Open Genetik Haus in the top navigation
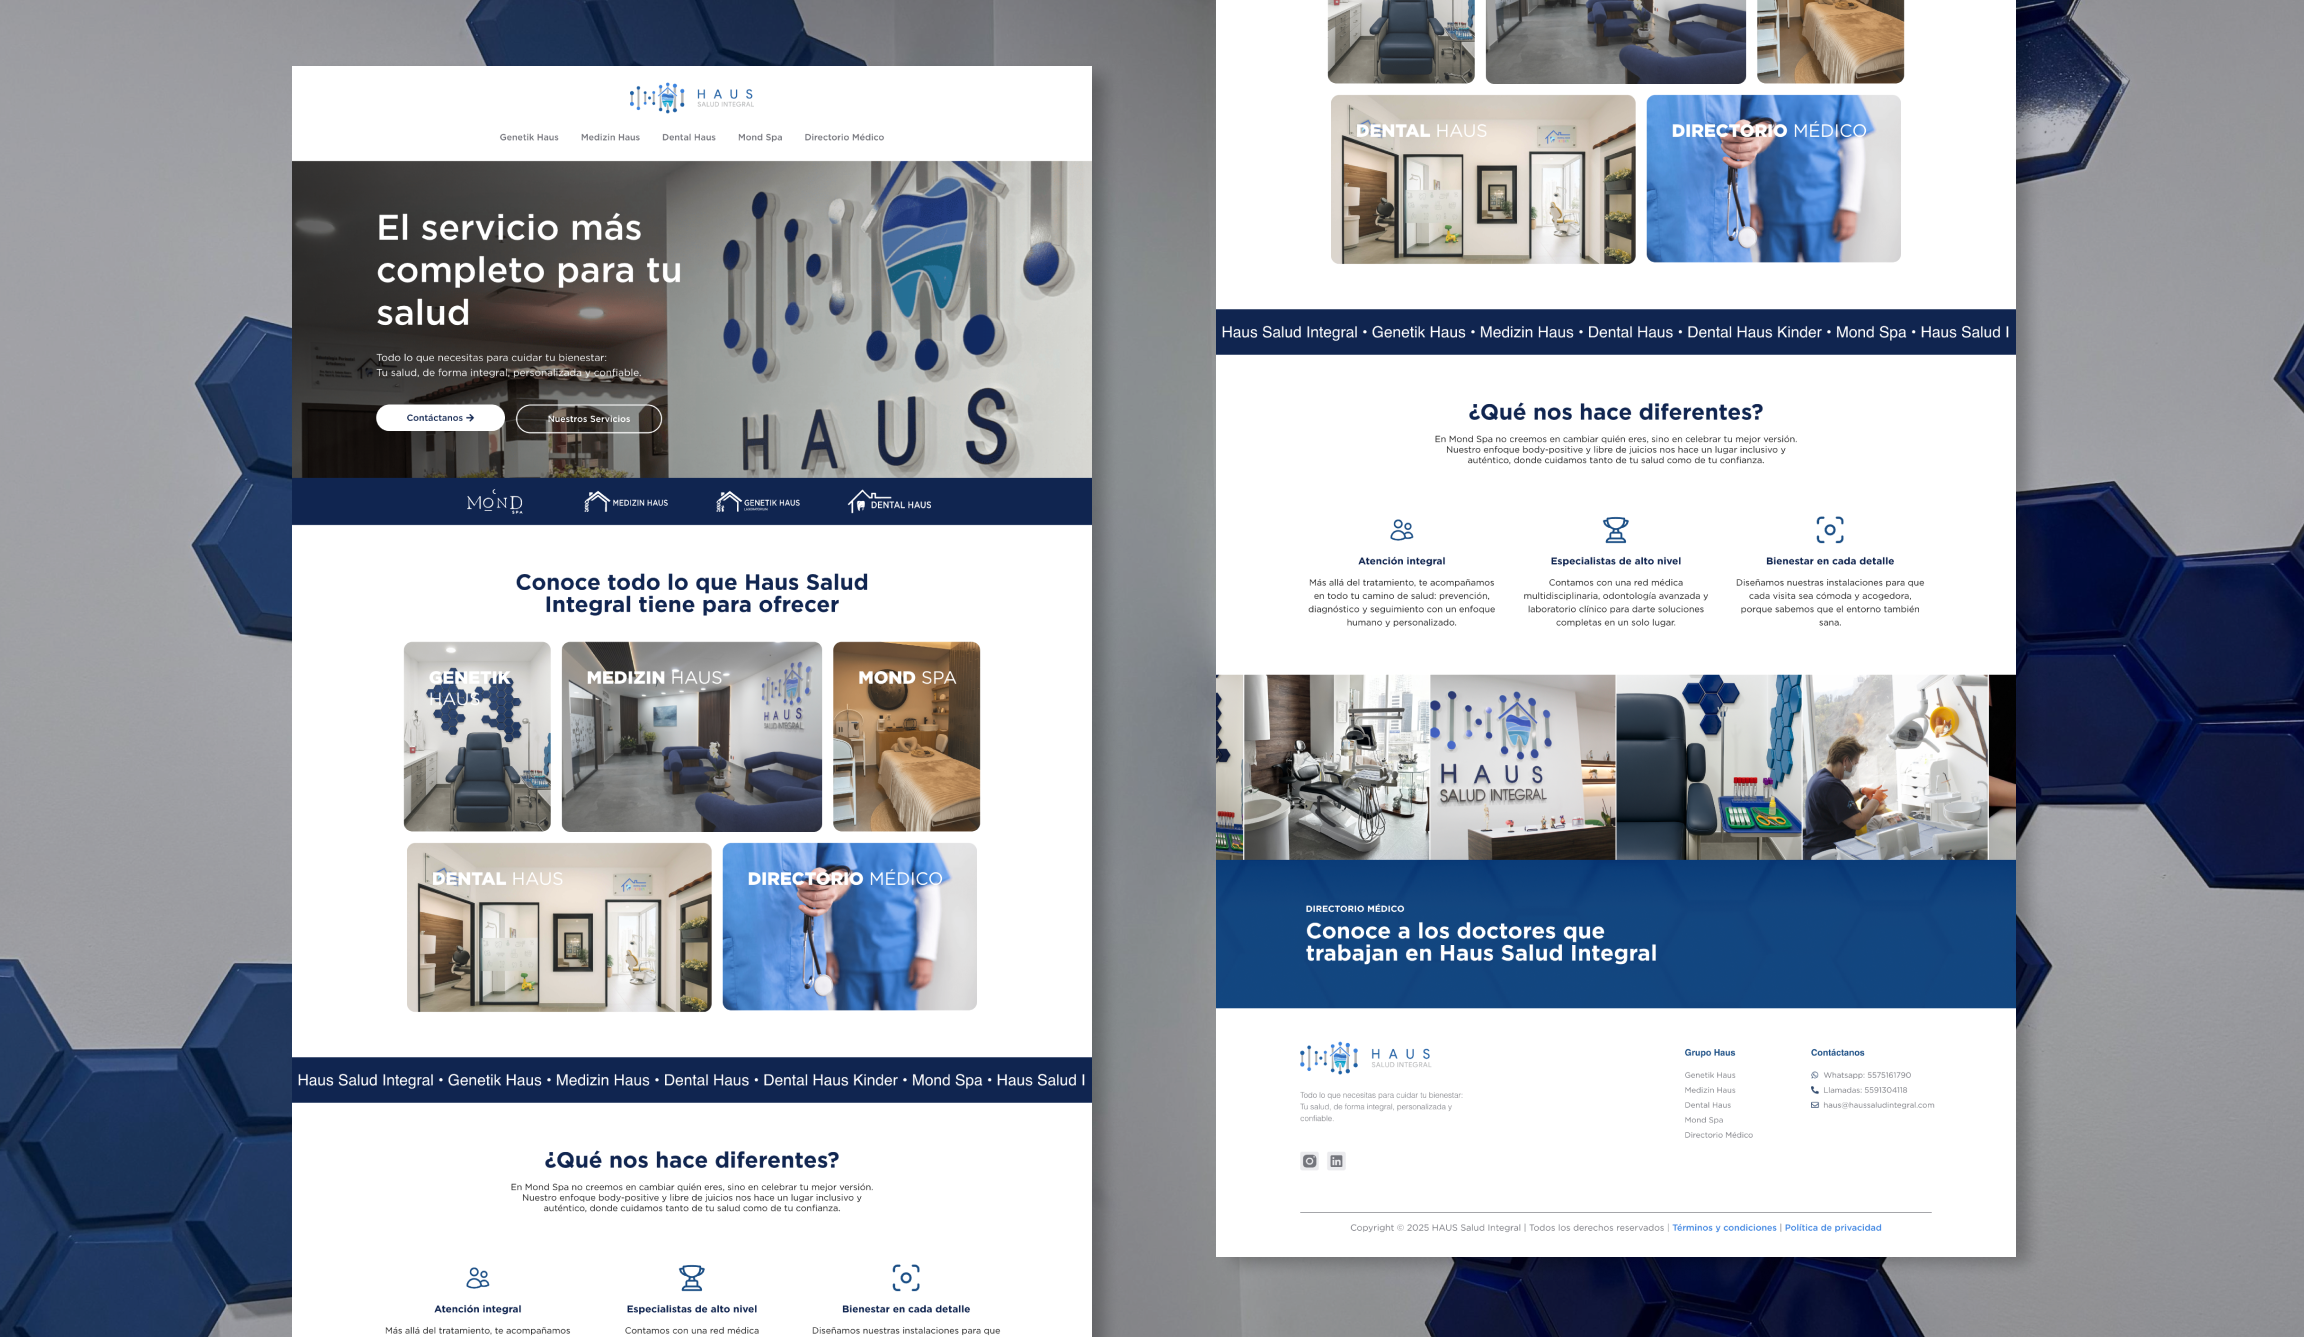 click(x=529, y=137)
